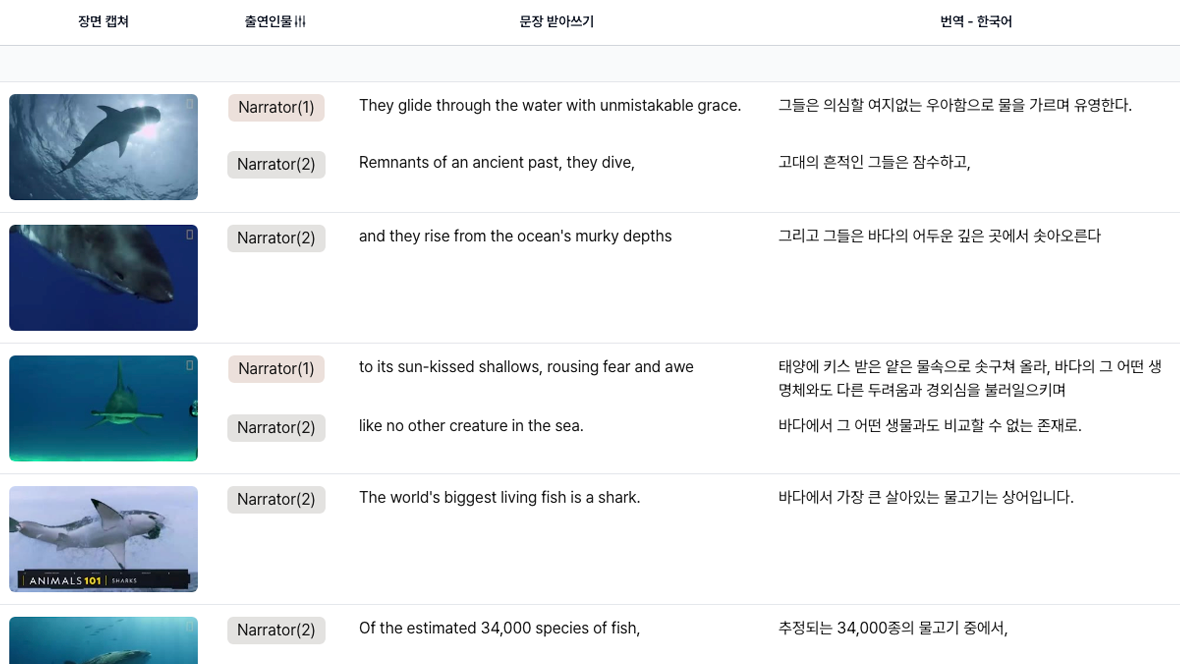
Task: Click the Narrator(1) chip in the hammerhead row
Action: tap(276, 368)
